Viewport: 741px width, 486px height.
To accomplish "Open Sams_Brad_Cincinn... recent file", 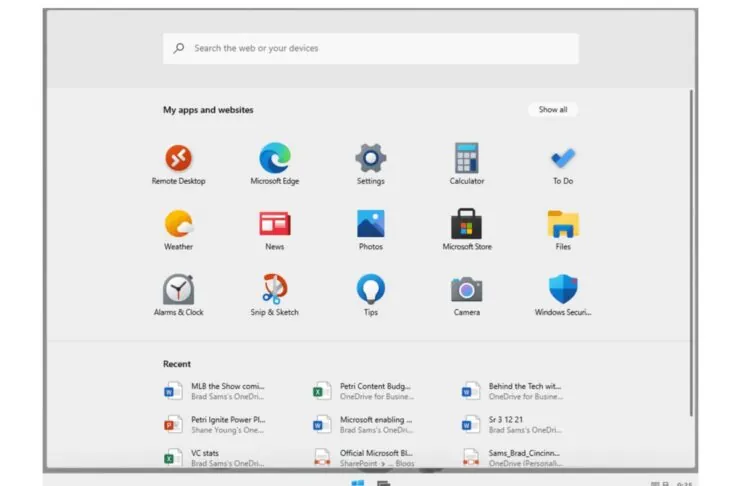I will (x=512, y=458).
